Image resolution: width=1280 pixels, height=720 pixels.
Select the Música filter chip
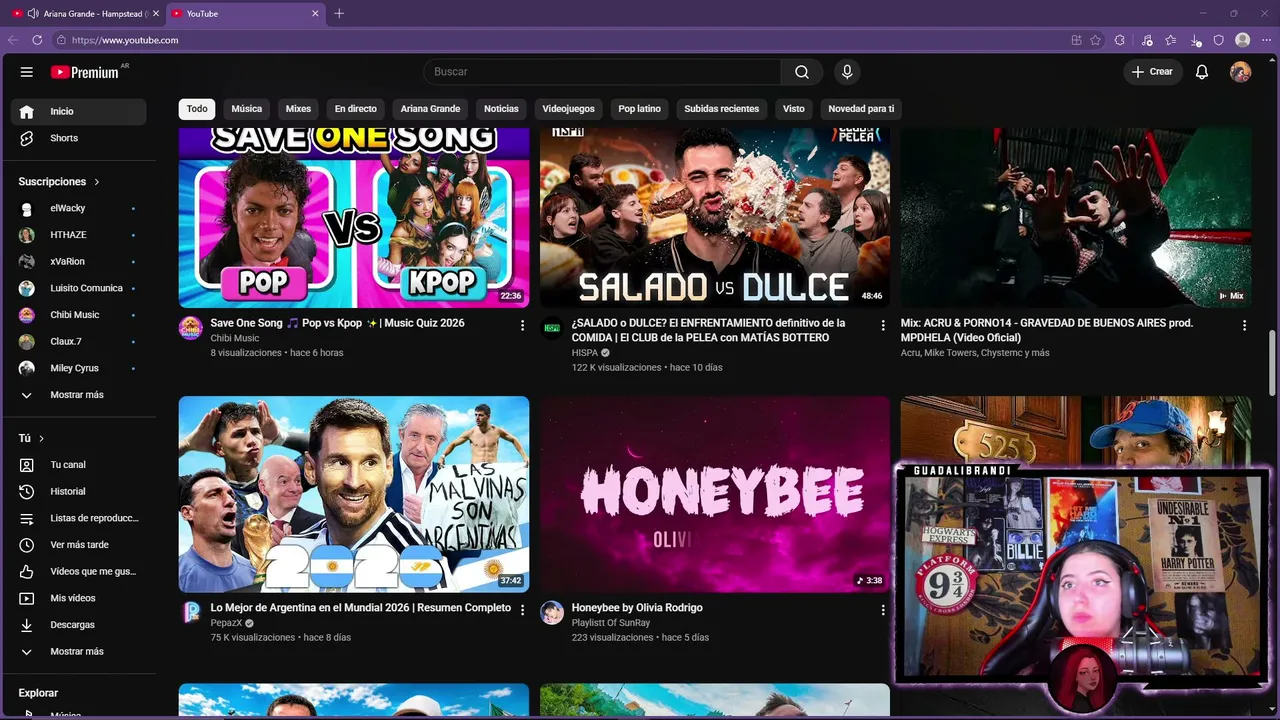point(247,109)
